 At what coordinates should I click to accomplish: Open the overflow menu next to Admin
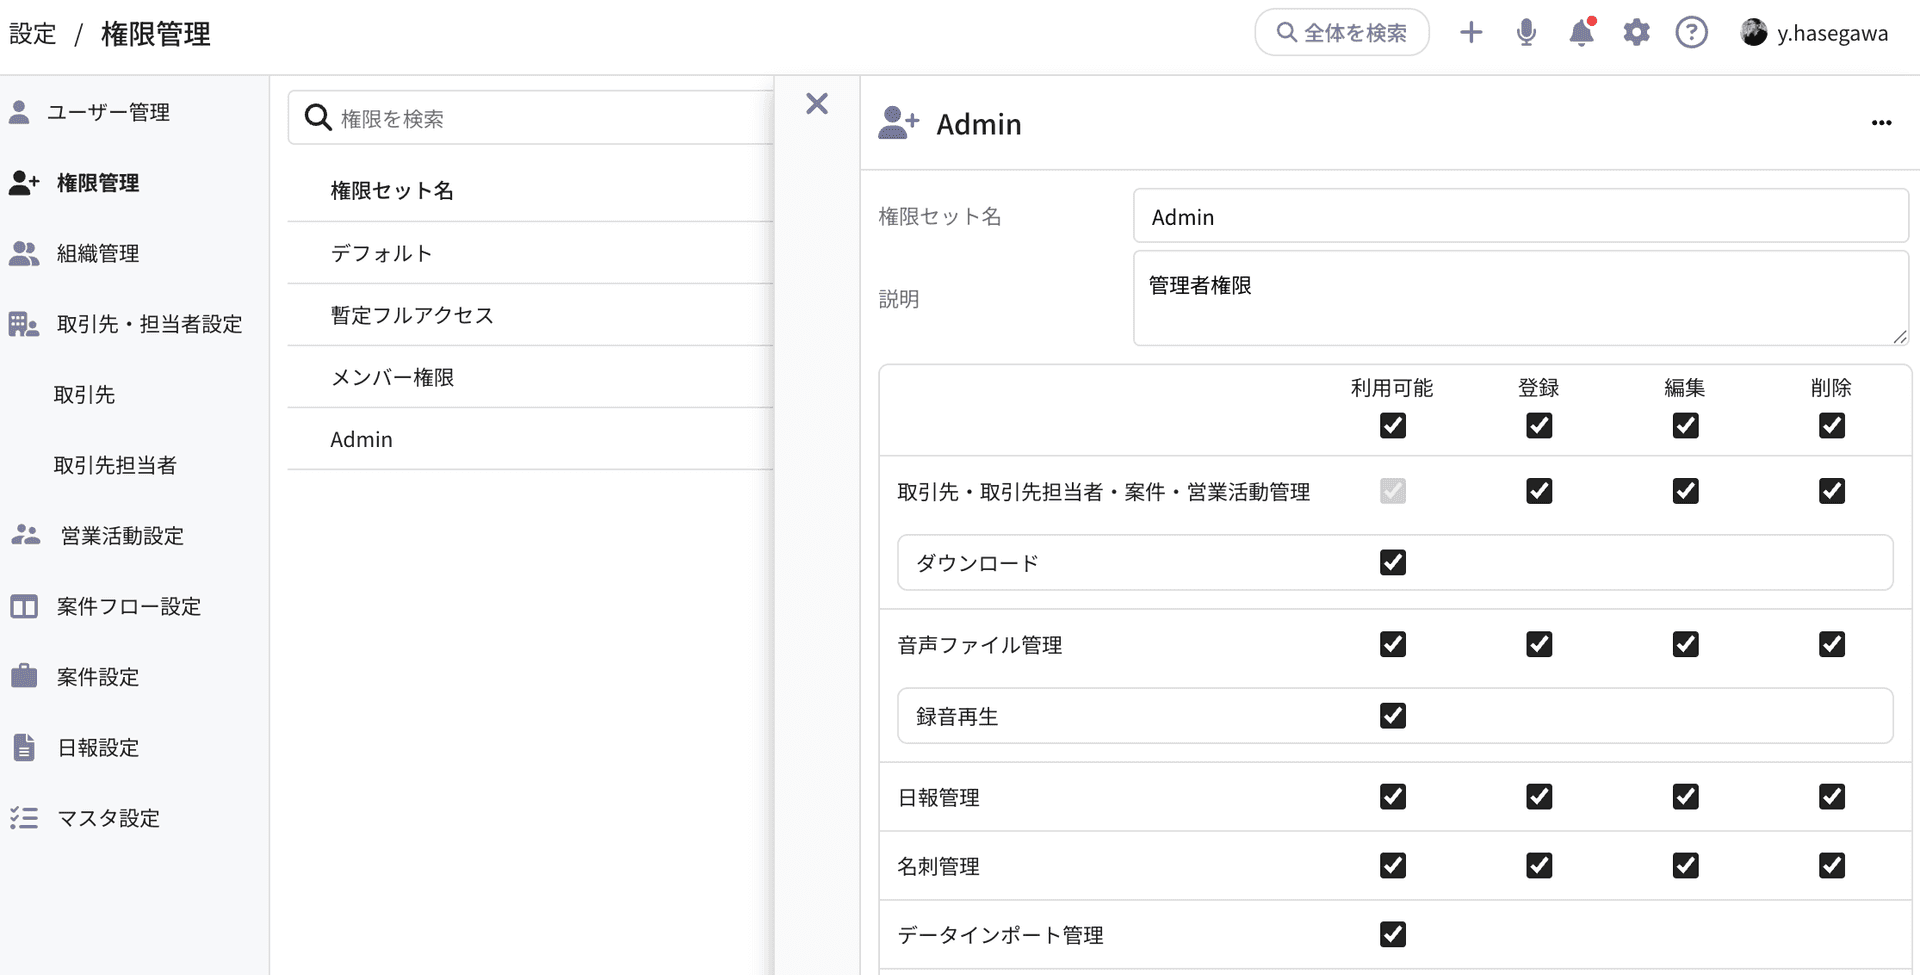pos(1881,123)
